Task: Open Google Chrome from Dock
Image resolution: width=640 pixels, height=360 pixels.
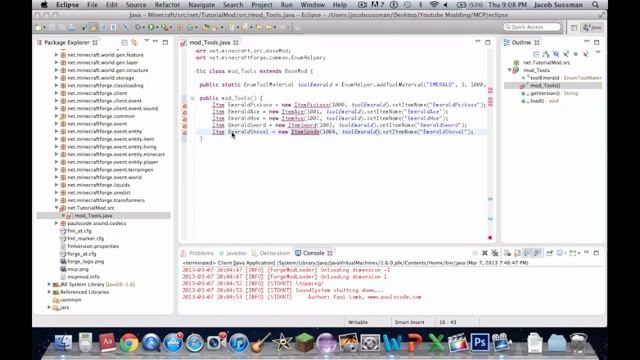Action: [129, 343]
